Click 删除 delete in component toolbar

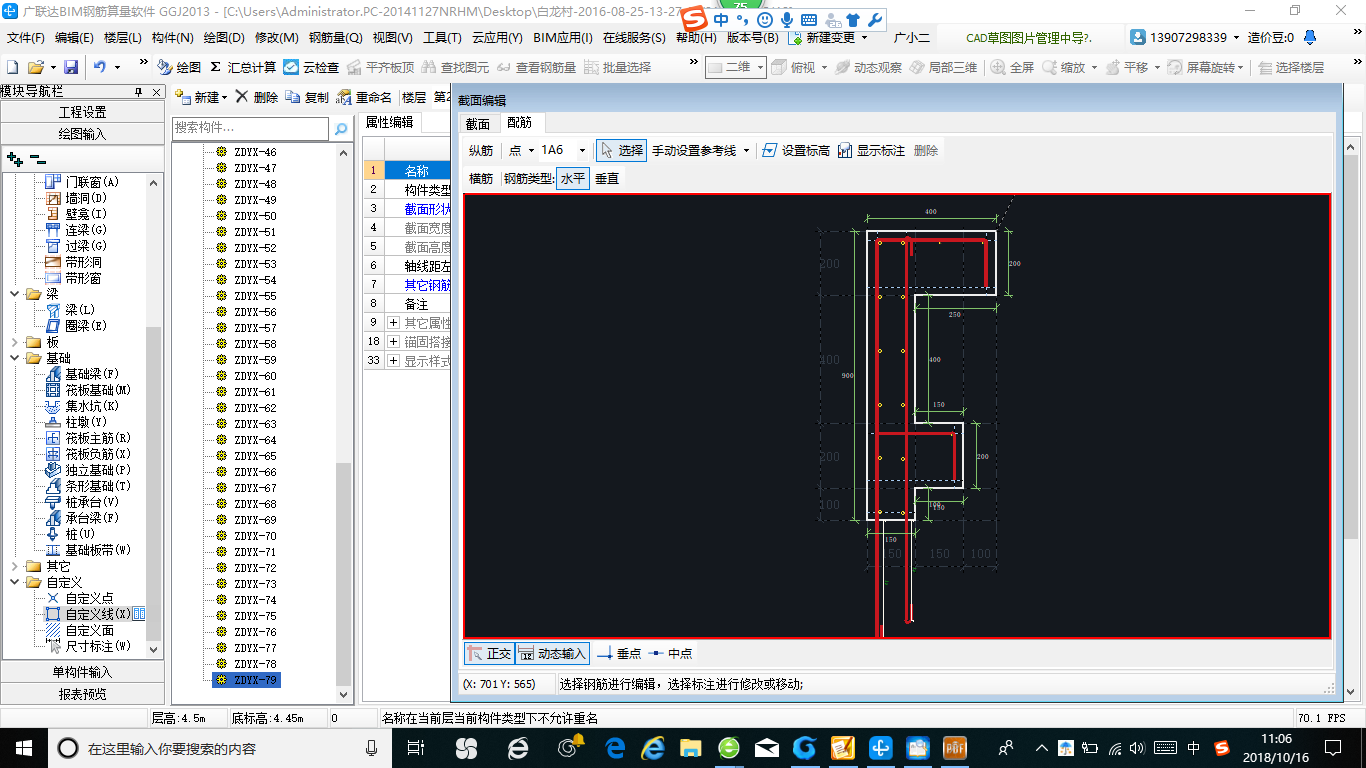pos(257,97)
